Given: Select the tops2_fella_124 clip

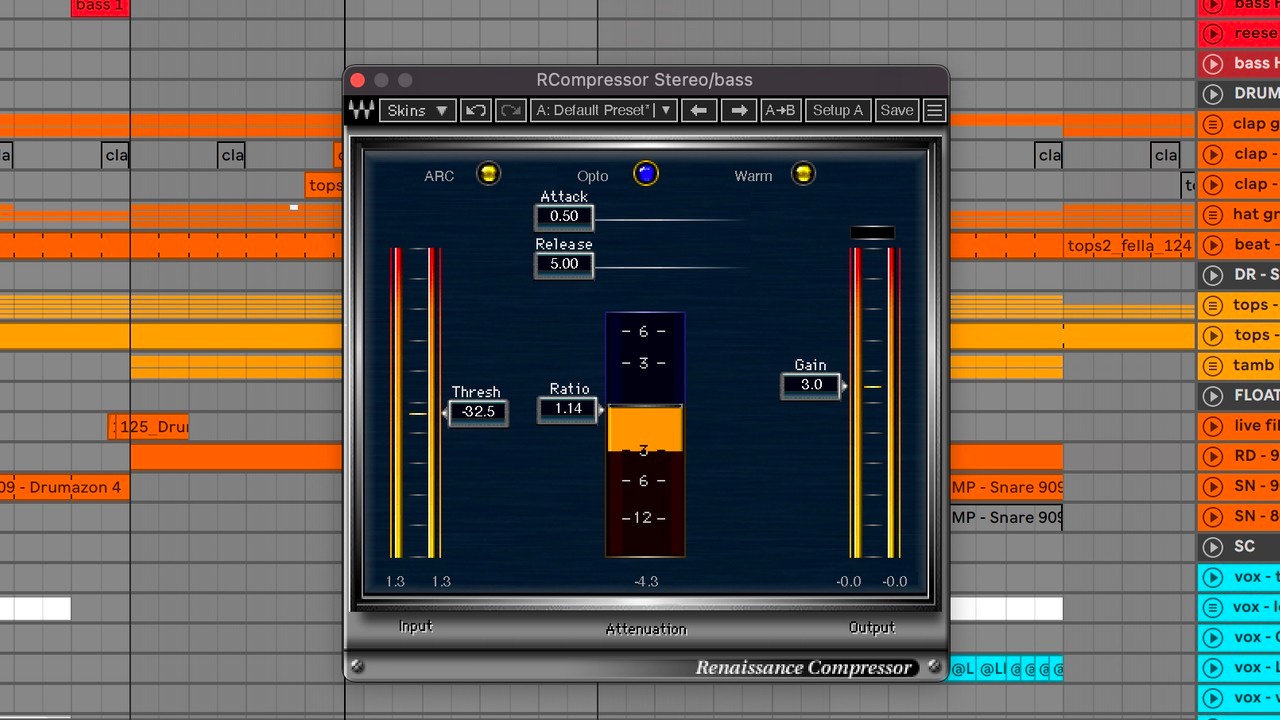Looking at the screenshot, I should [x=1129, y=246].
